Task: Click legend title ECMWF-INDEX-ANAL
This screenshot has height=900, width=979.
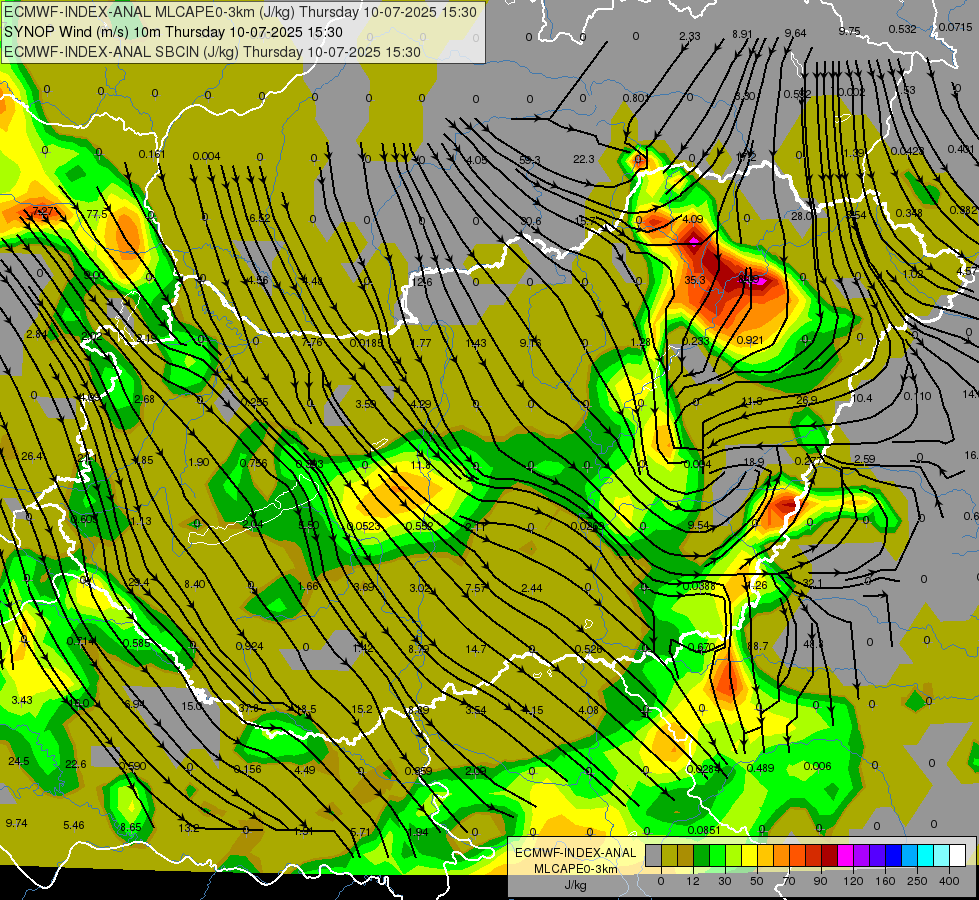Action: [575, 853]
